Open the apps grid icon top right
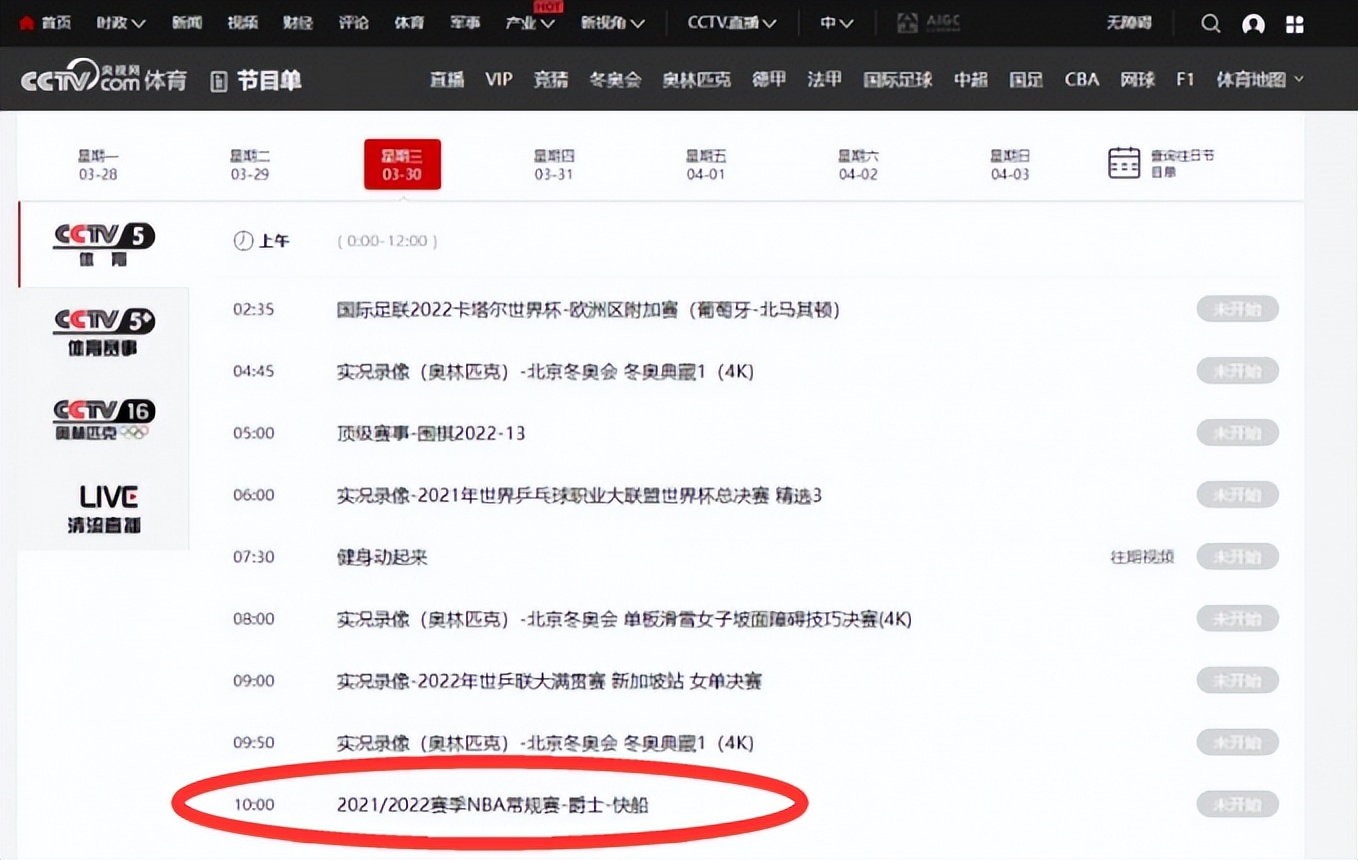 1295,22
